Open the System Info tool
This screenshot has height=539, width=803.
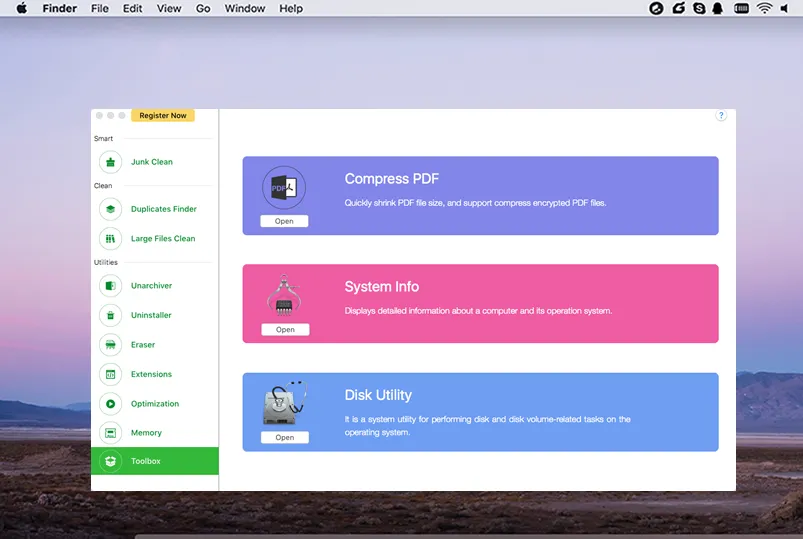pos(285,329)
